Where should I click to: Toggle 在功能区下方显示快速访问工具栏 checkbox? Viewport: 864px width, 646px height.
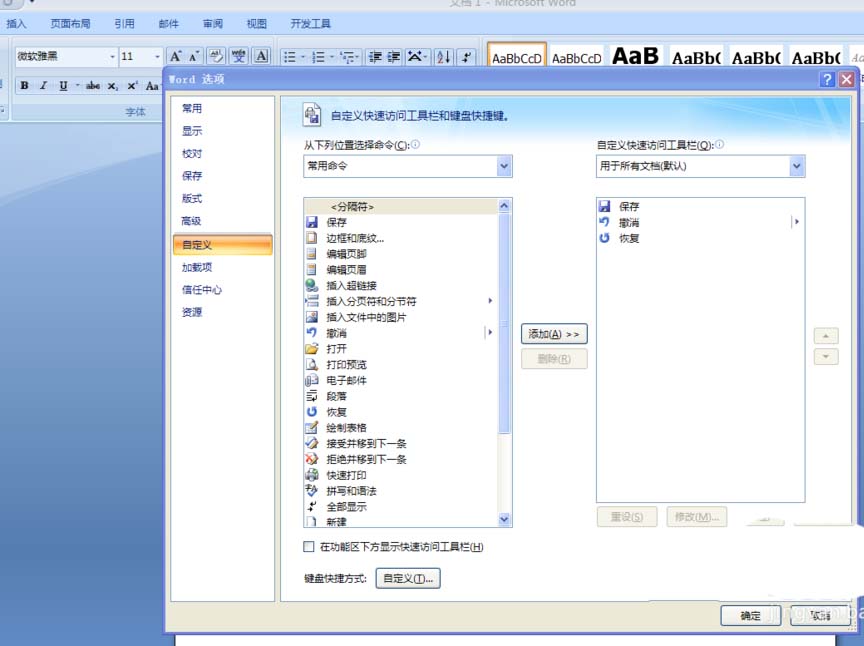tap(309, 547)
